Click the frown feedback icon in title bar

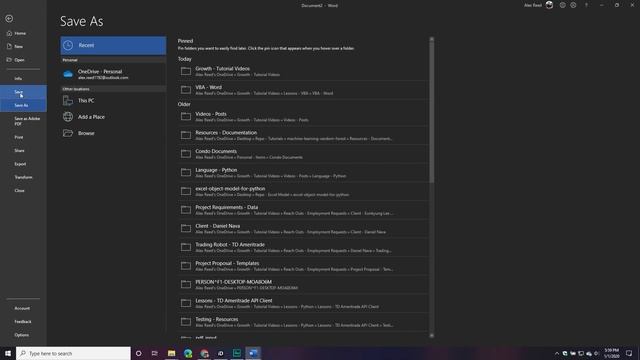point(573,5)
